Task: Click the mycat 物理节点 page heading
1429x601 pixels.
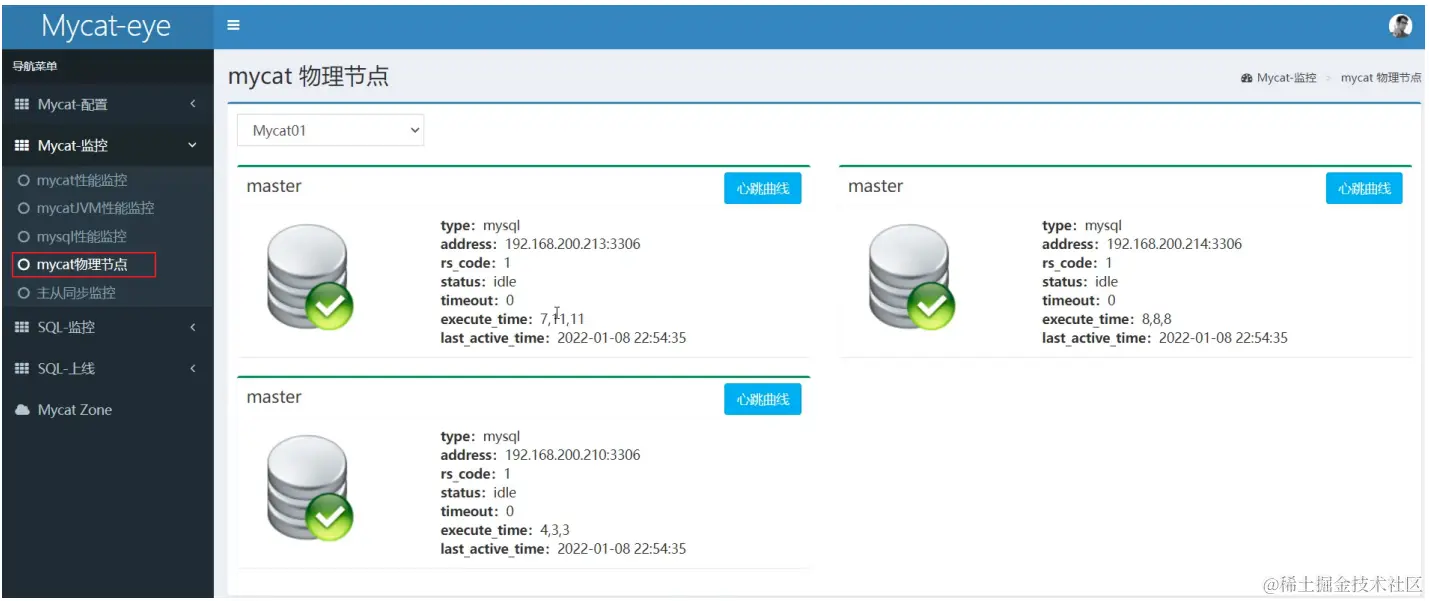Action: 308,77
